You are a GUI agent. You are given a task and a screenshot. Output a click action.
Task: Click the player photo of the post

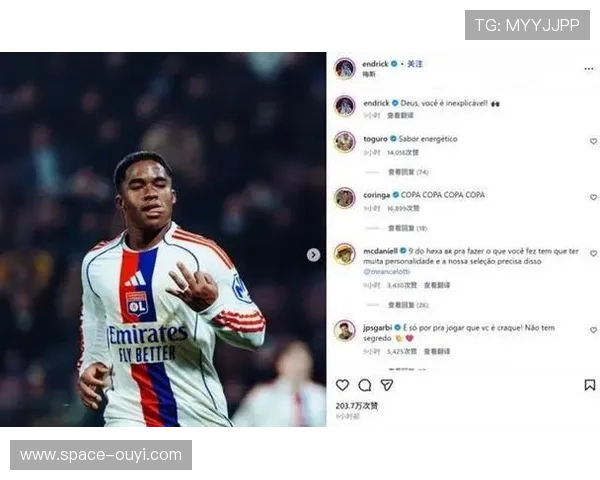163,239
